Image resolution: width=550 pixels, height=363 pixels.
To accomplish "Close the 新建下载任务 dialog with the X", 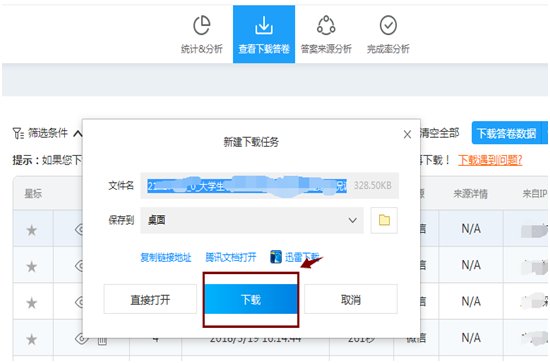I will pyautogui.click(x=407, y=134).
